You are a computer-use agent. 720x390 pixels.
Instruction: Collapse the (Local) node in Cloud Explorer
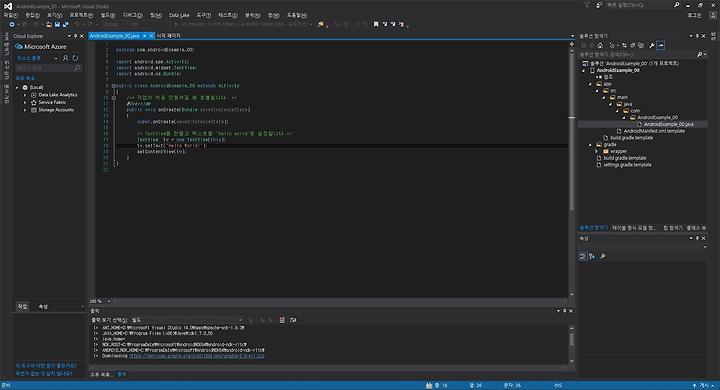[x=18, y=87]
